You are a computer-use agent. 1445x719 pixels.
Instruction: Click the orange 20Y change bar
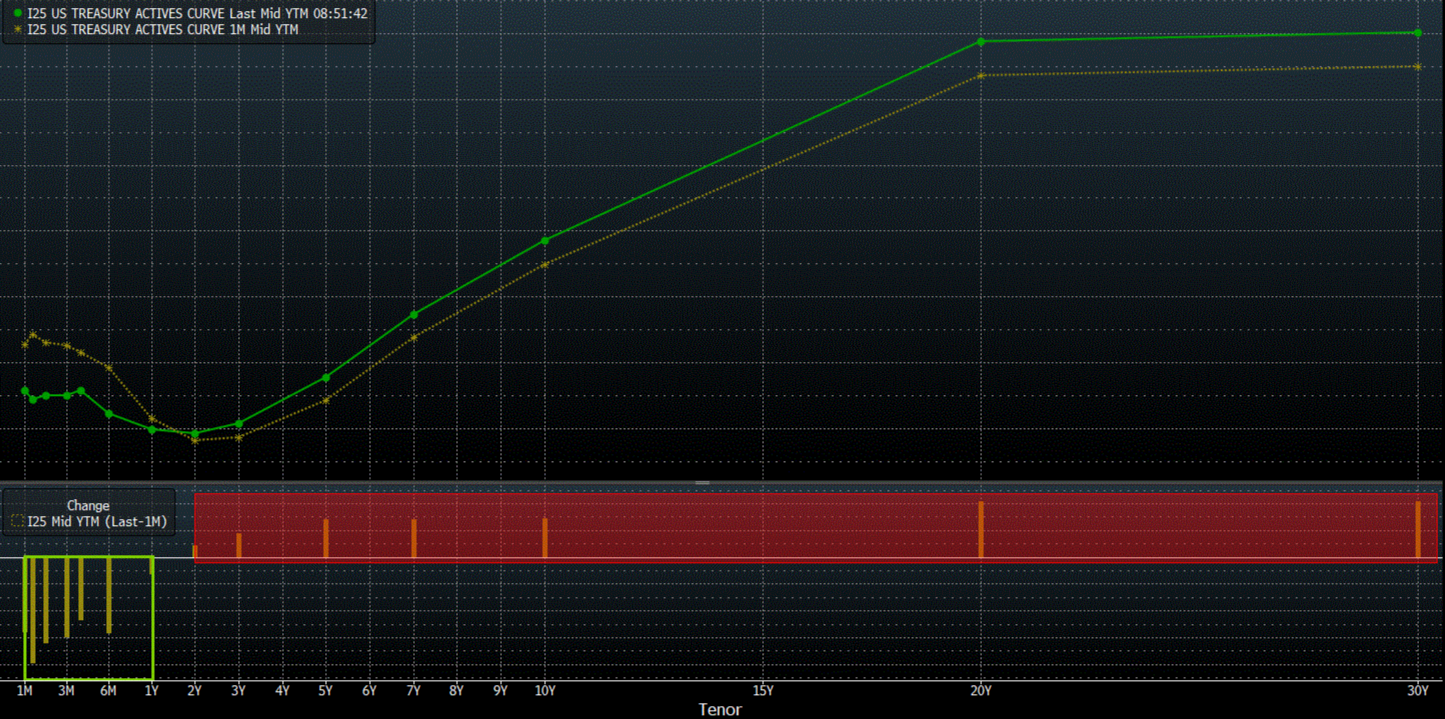[x=981, y=530]
